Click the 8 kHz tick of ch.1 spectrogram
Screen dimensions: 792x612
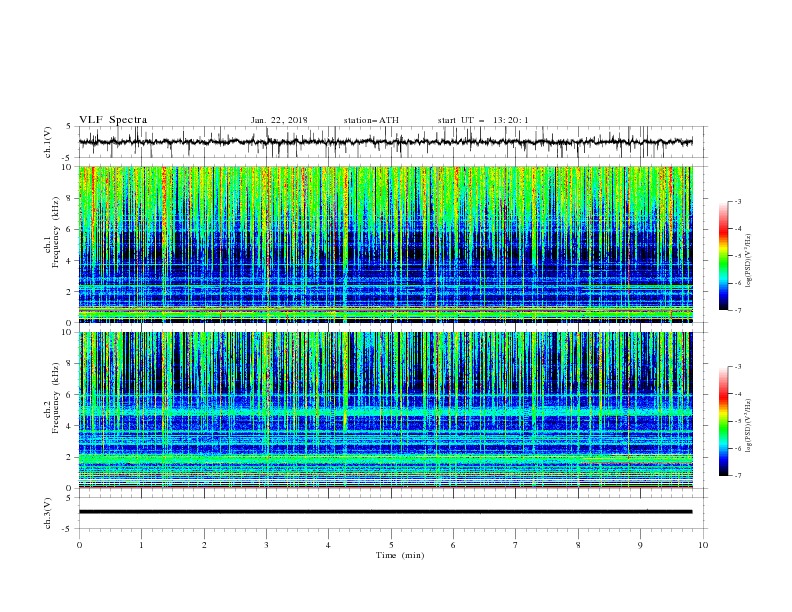pos(69,198)
